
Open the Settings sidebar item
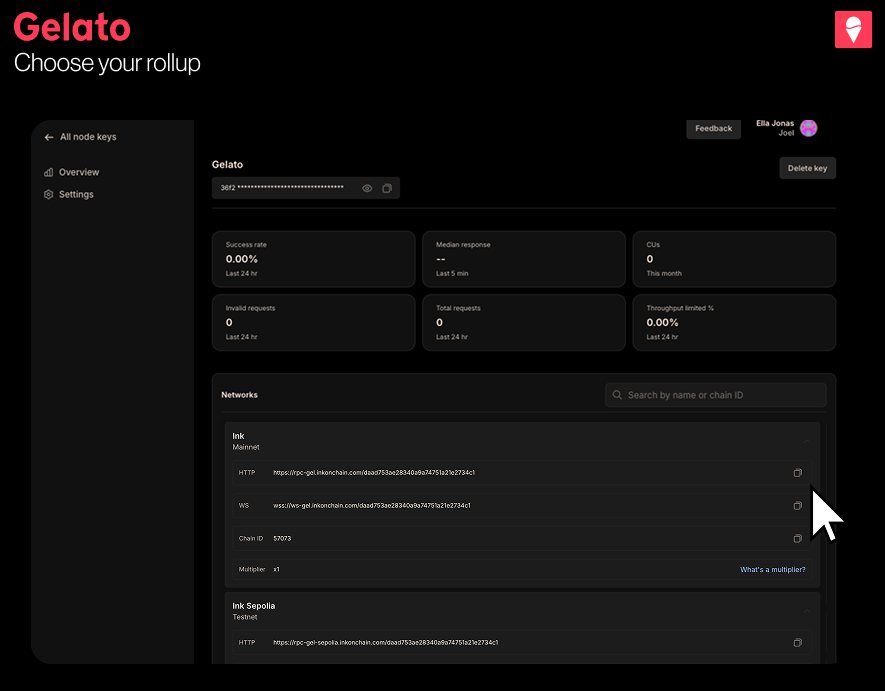69,194
